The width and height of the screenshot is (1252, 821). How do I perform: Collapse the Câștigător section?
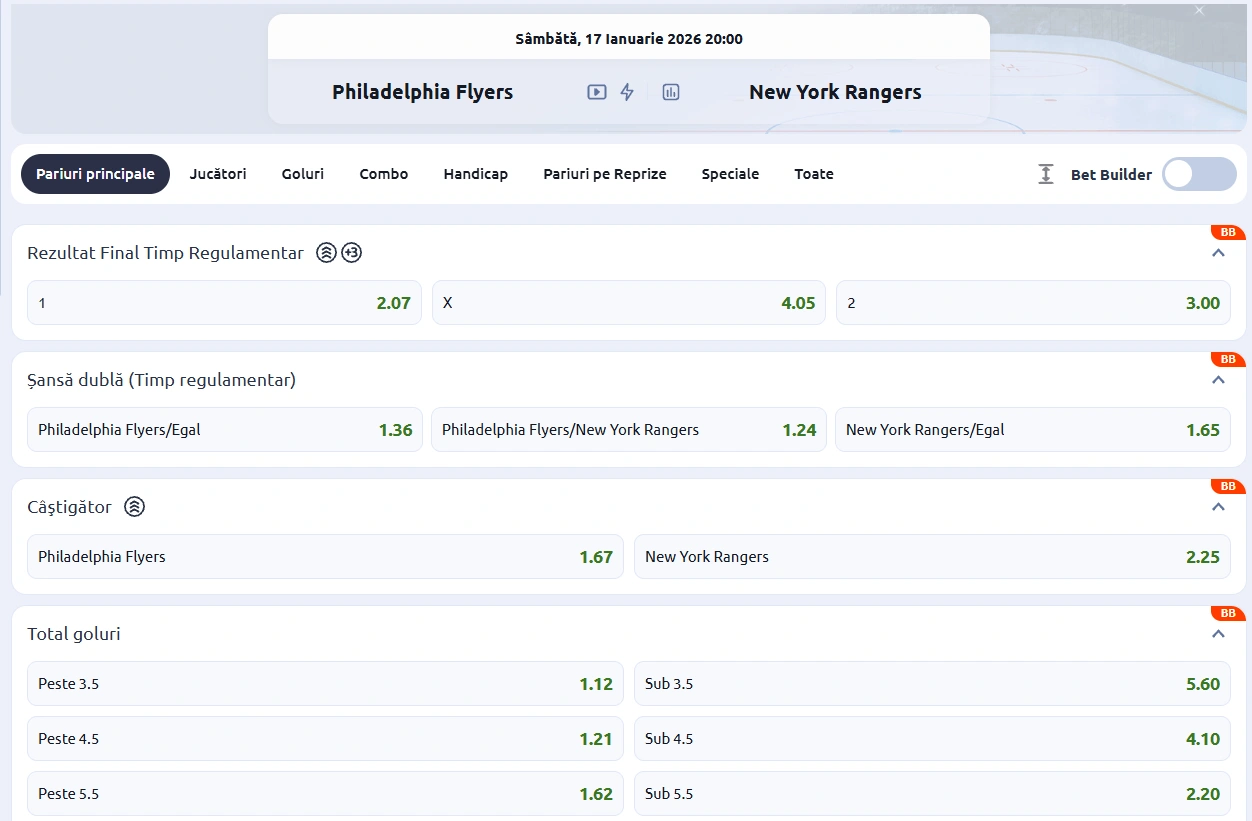click(x=1218, y=507)
